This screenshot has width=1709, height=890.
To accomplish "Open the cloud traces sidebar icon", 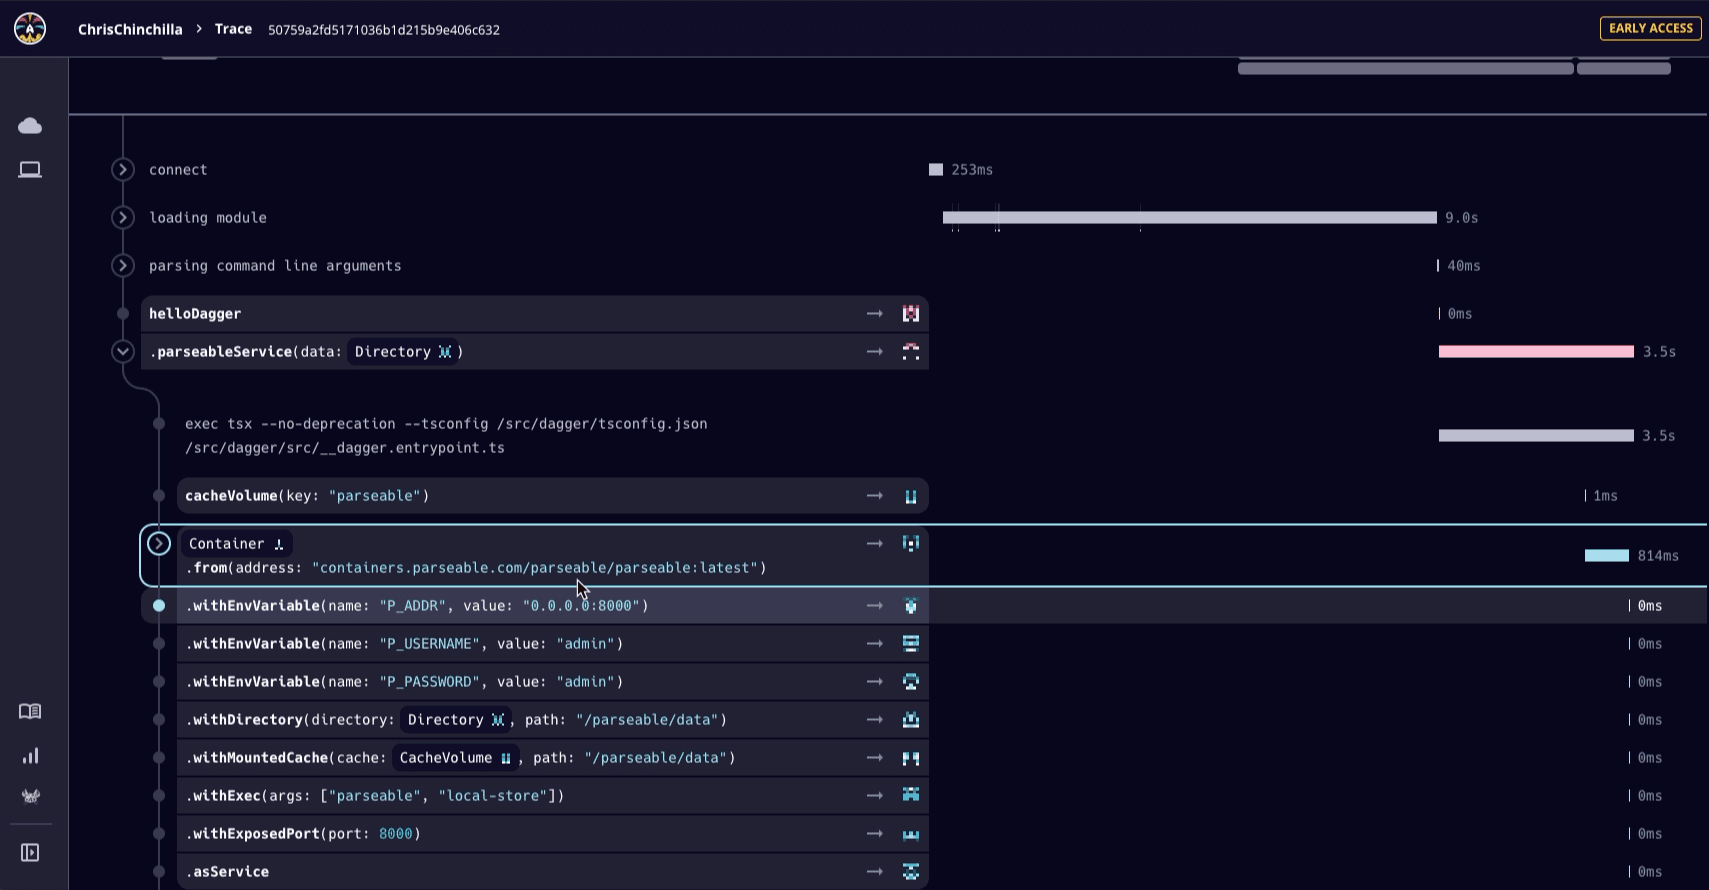I will pyautogui.click(x=30, y=125).
